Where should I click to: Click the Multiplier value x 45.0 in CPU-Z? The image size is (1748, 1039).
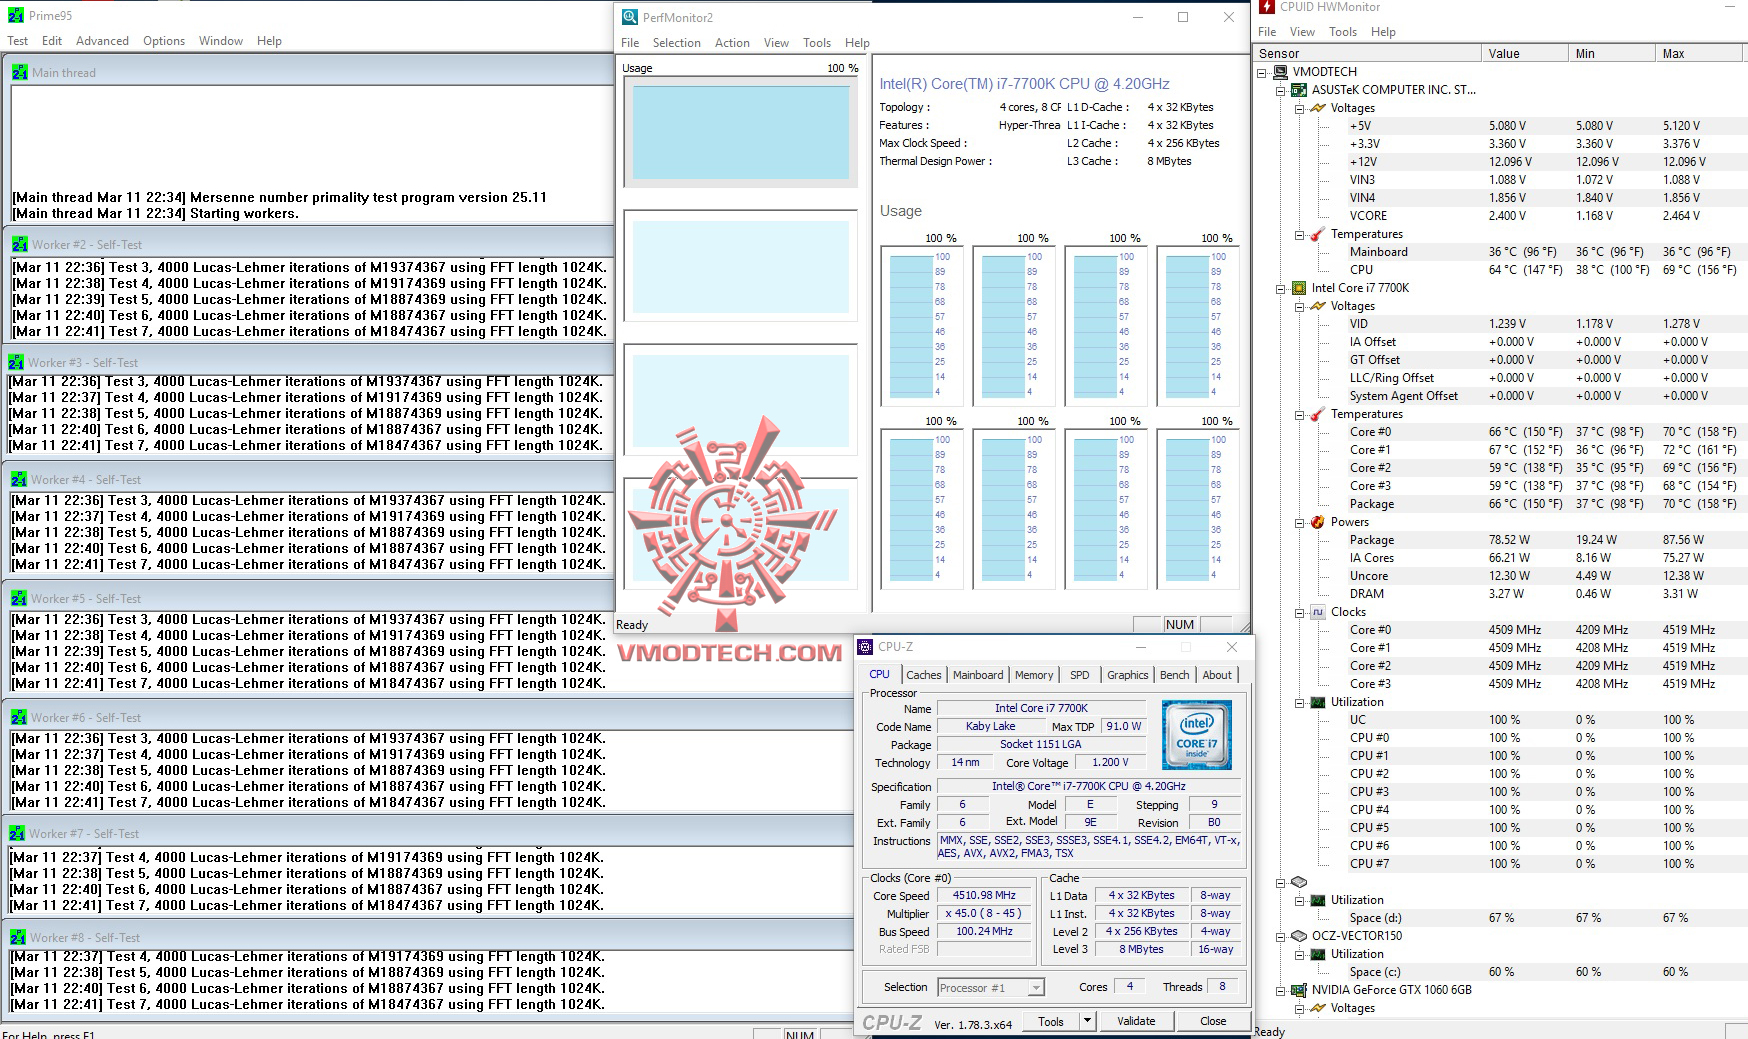pyautogui.click(x=984, y=914)
